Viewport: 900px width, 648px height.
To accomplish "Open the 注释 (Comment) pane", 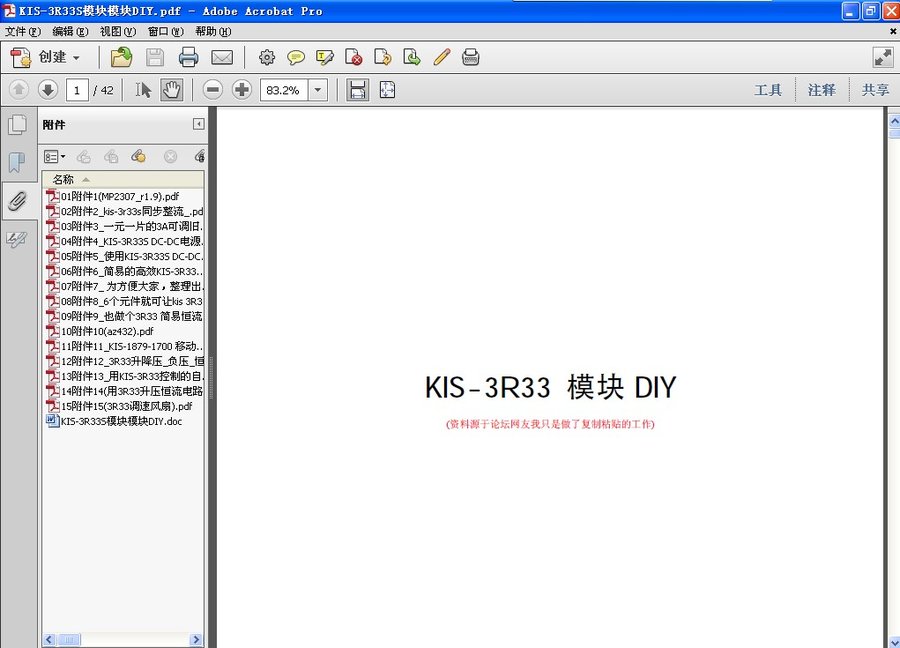I will pyautogui.click(x=822, y=90).
